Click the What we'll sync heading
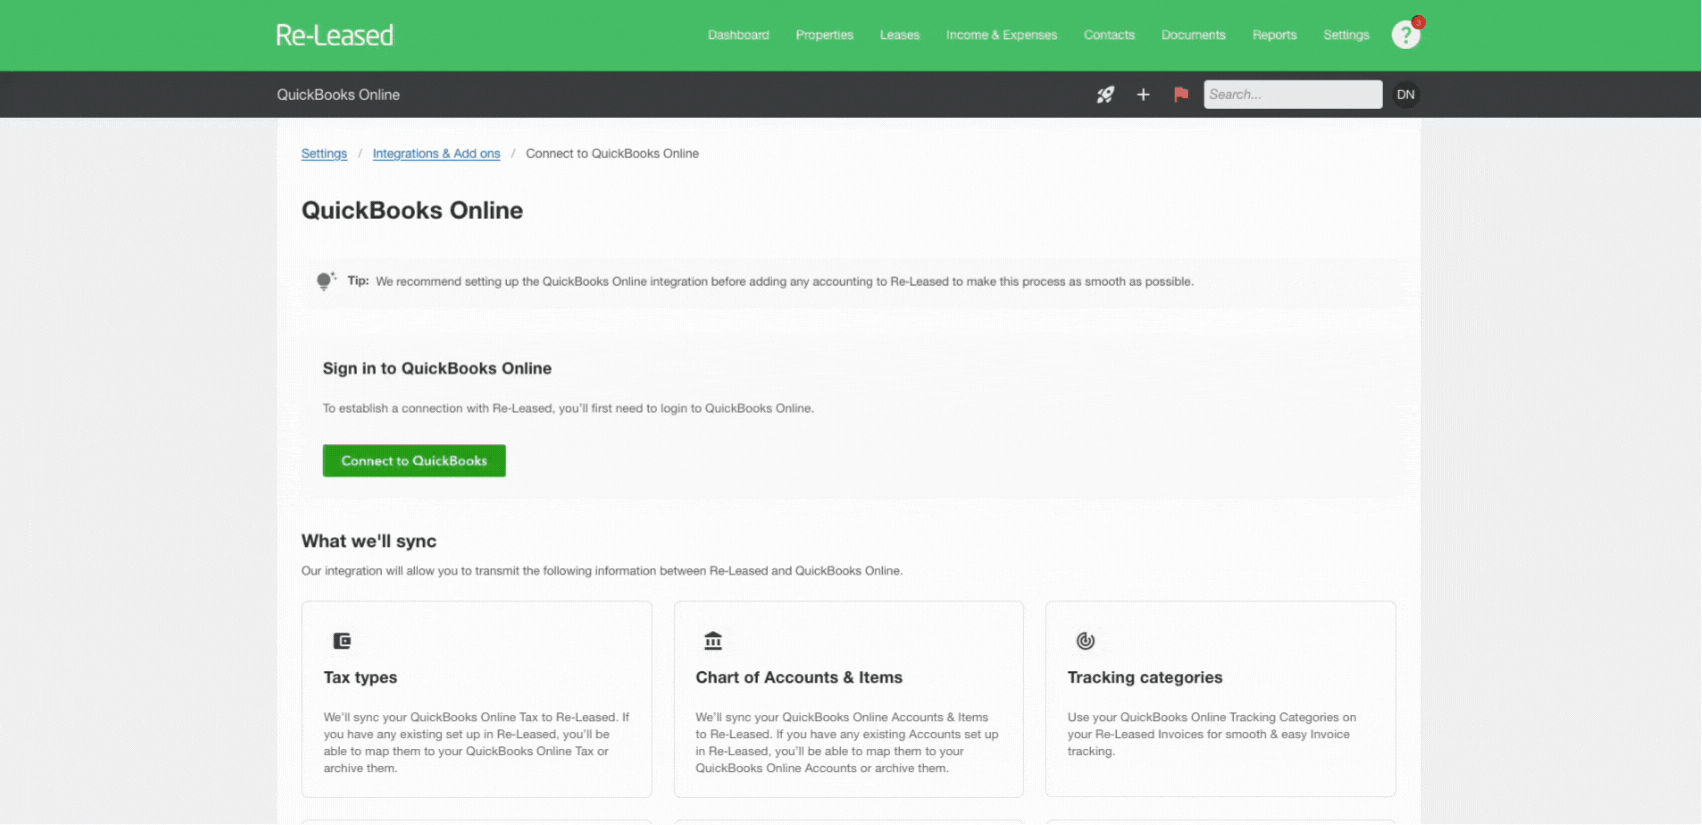Image resolution: width=1702 pixels, height=825 pixels. pyautogui.click(x=369, y=541)
